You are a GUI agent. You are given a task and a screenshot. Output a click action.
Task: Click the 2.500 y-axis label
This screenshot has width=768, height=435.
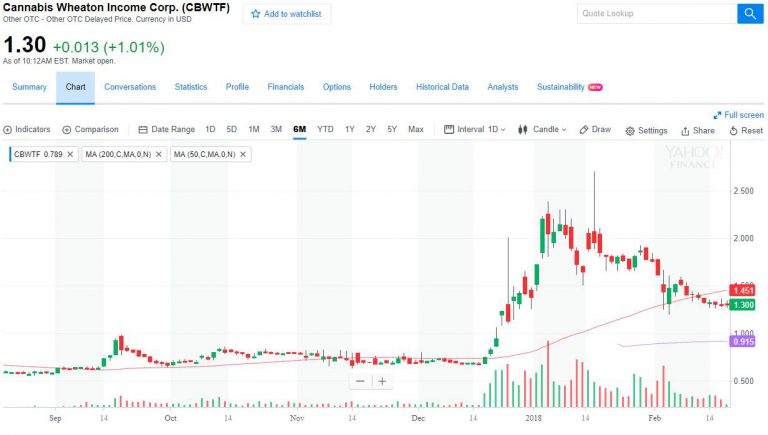[x=743, y=191]
